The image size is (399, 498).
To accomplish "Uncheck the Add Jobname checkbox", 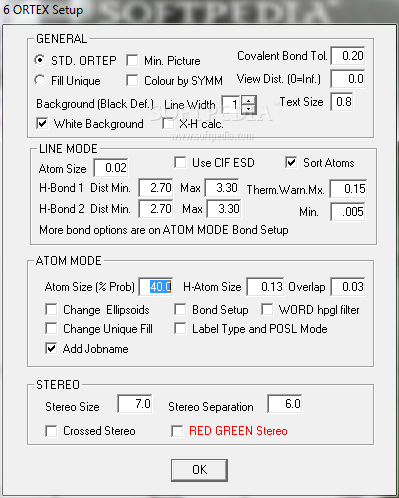I will point(51,349).
